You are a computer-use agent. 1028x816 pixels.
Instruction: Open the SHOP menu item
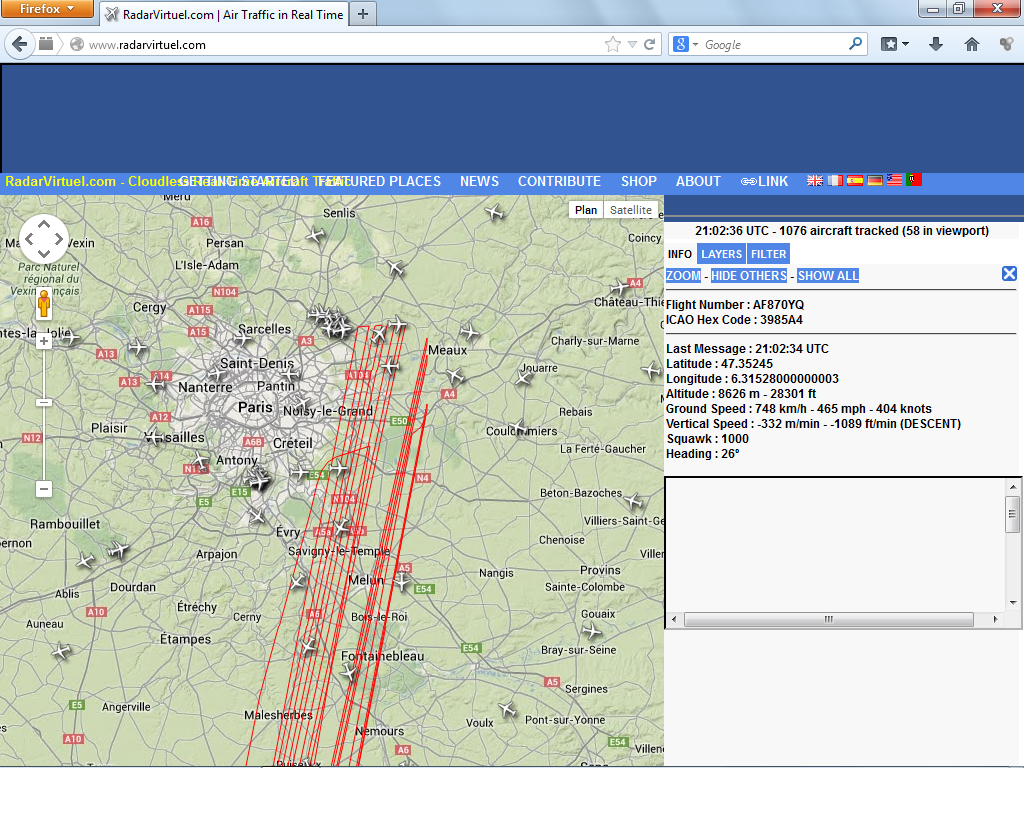639,182
